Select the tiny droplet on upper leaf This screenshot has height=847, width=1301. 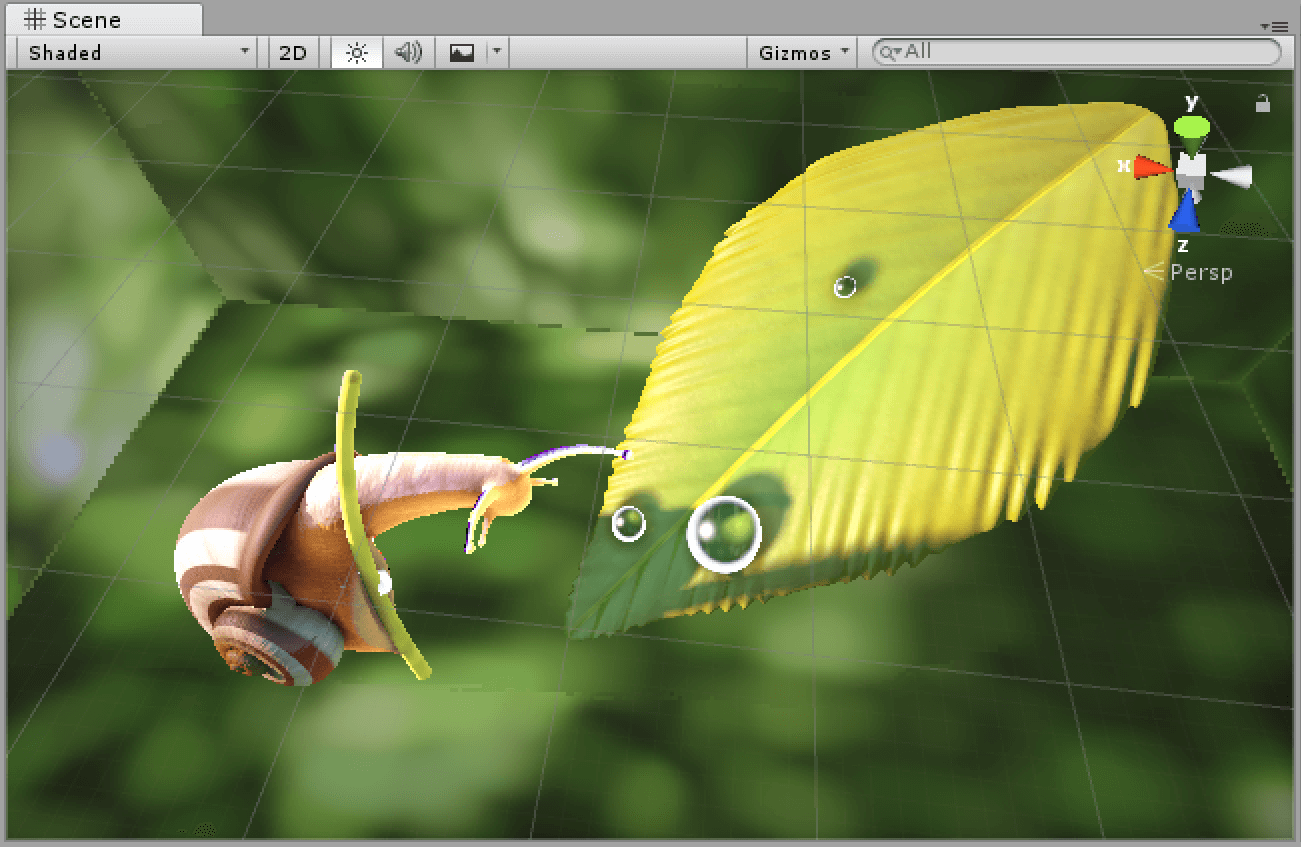(x=845, y=287)
